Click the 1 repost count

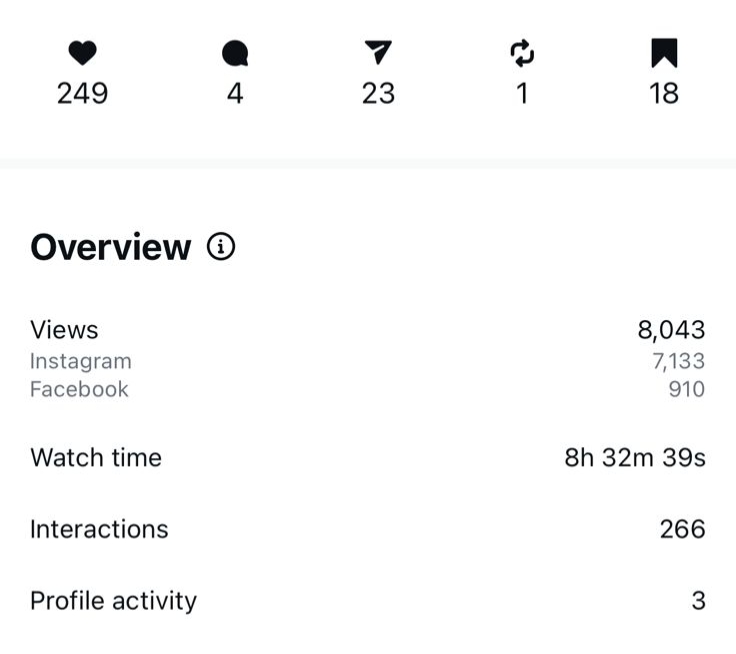(522, 94)
